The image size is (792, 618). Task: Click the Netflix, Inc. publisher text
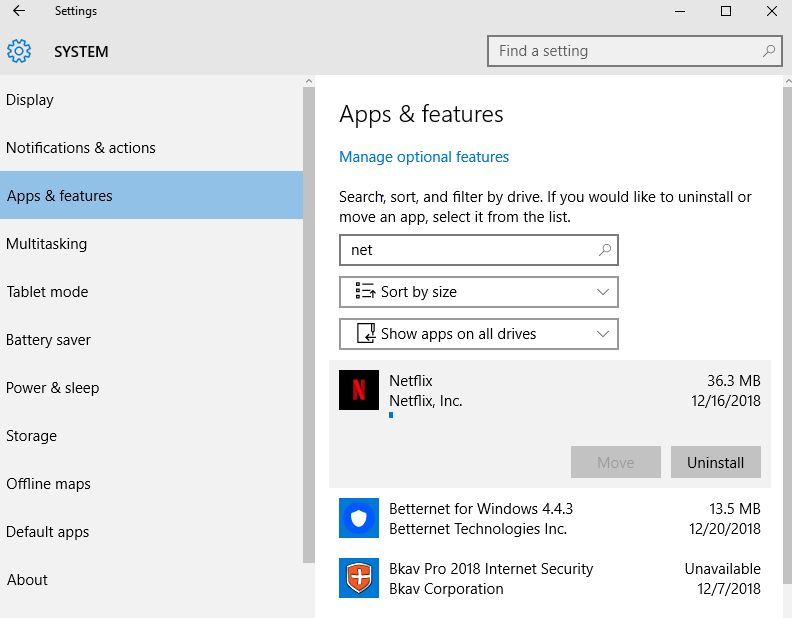pos(425,401)
